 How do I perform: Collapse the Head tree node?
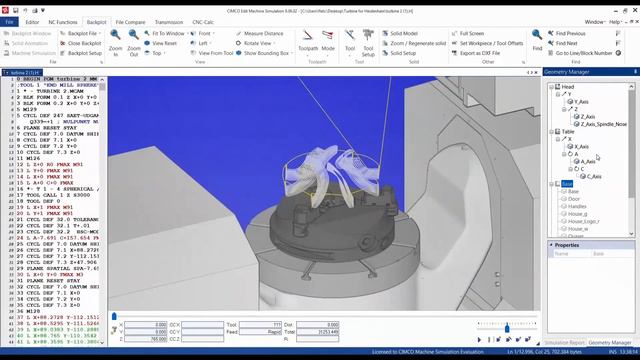pos(551,87)
